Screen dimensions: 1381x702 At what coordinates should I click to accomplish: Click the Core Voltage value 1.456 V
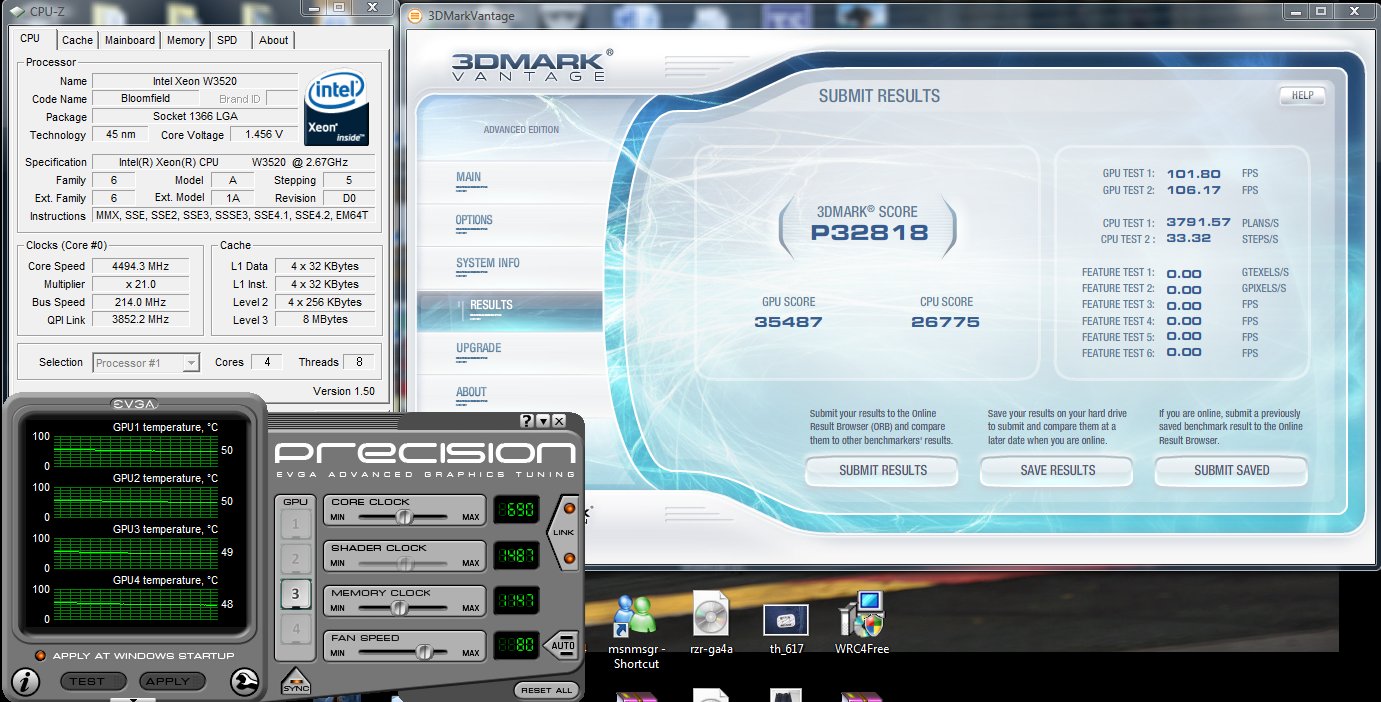[x=264, y=134]
